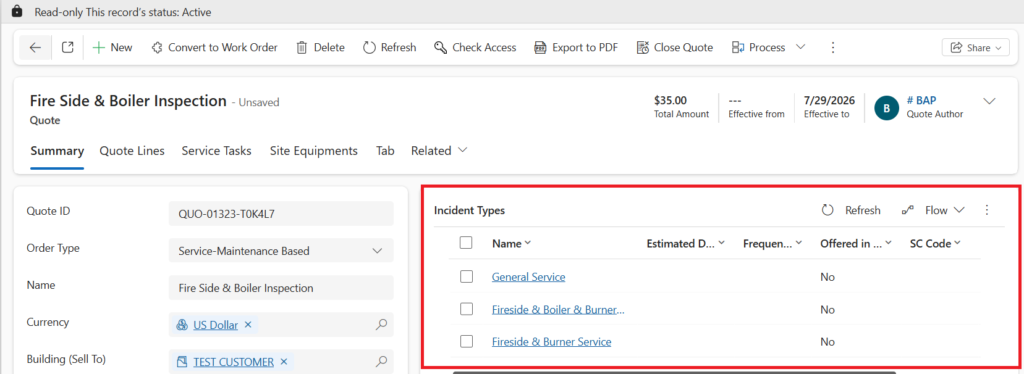Image resolution: width=1024 pixels, height=374 pixels.
Task: Click the Process flow icon
Action: pos(738,48)
